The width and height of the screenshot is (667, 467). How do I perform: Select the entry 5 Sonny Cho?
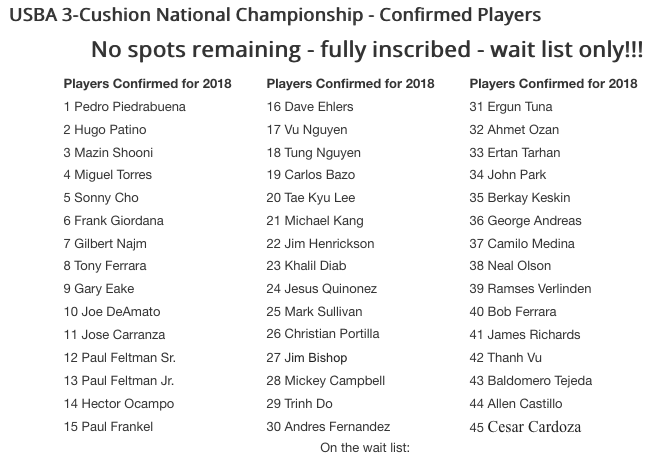[101, 198]
